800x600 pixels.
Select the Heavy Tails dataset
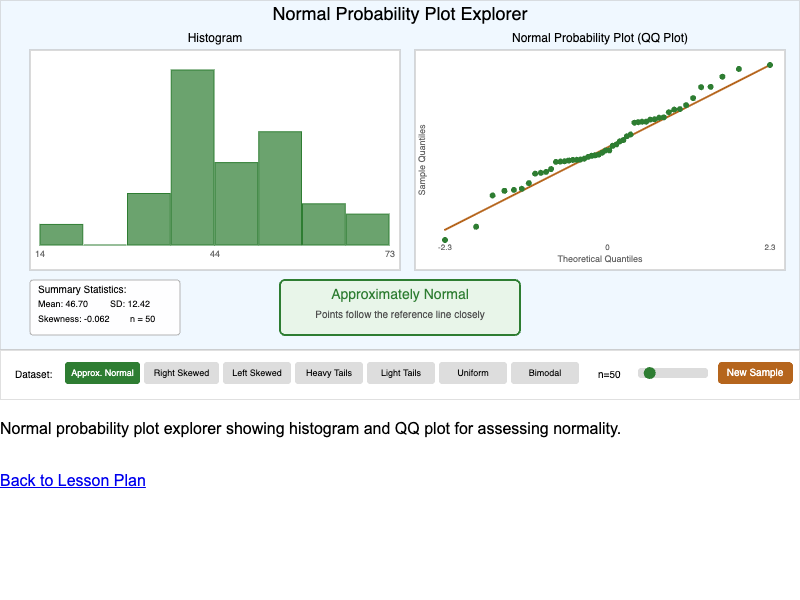click(328, 372)
